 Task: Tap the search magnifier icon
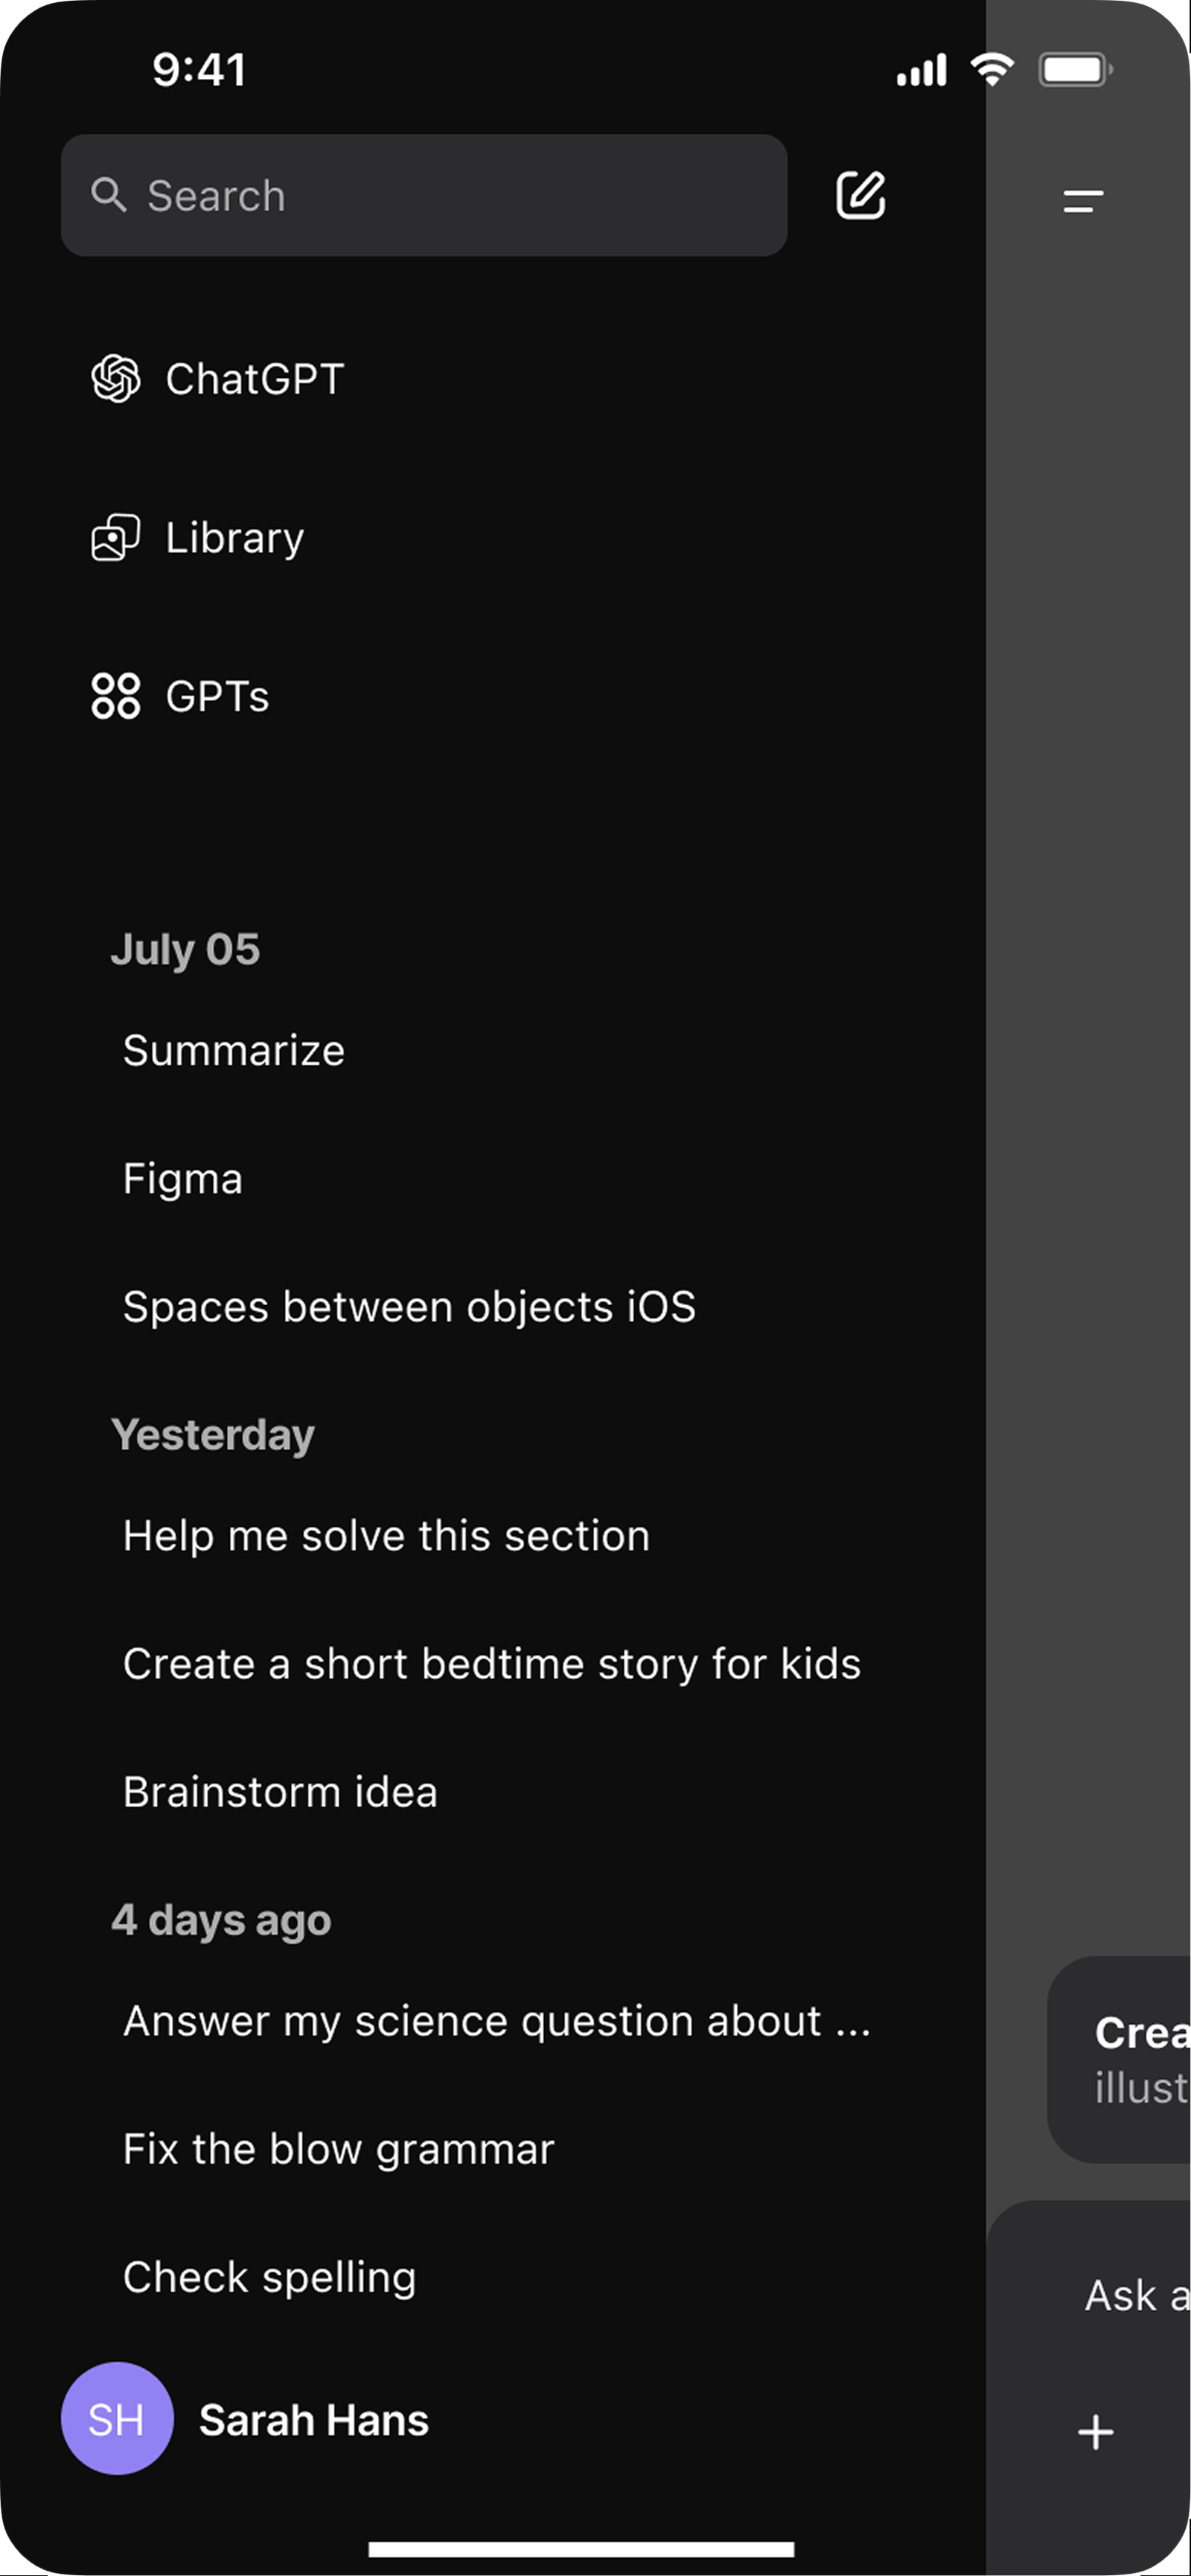click(x=108, y=195)
